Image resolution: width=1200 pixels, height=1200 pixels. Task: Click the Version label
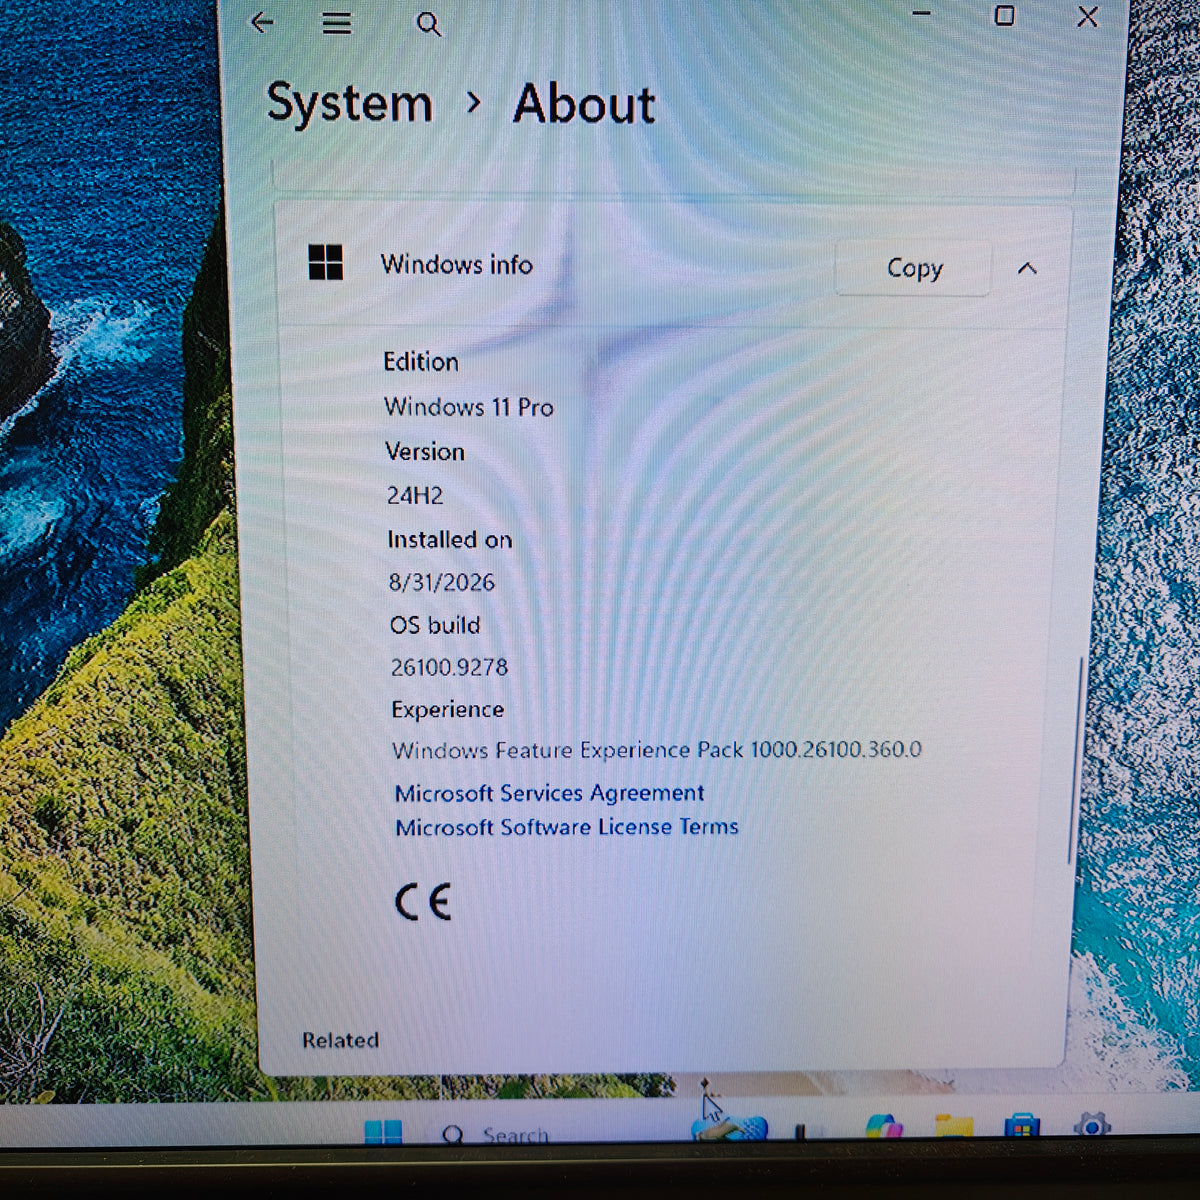425,452
